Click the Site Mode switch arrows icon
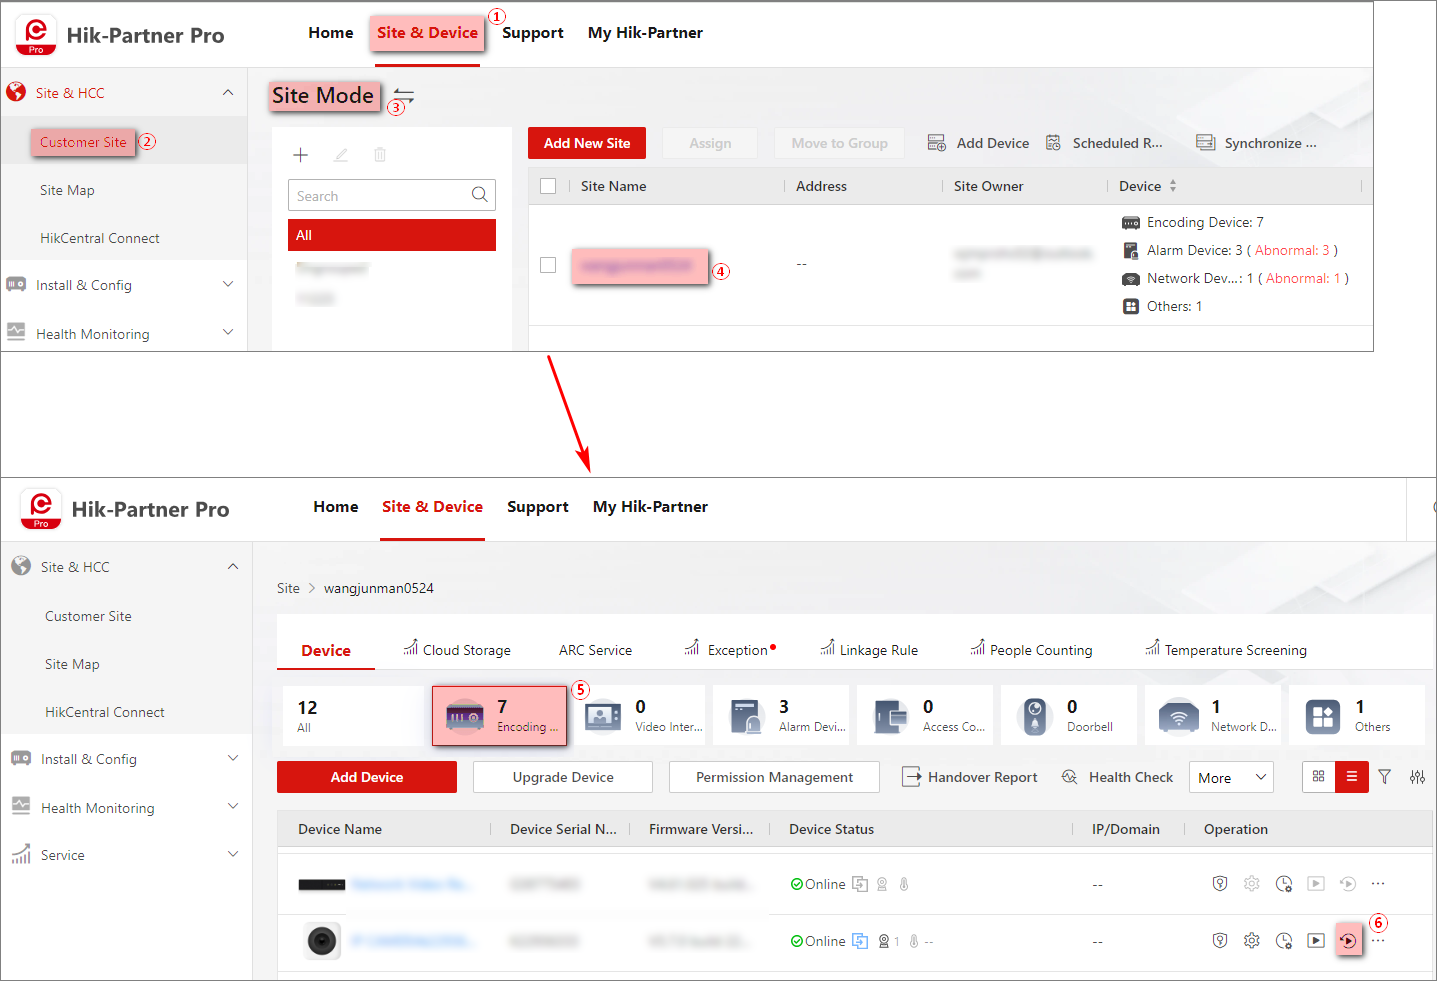 (x=404, y=96)
